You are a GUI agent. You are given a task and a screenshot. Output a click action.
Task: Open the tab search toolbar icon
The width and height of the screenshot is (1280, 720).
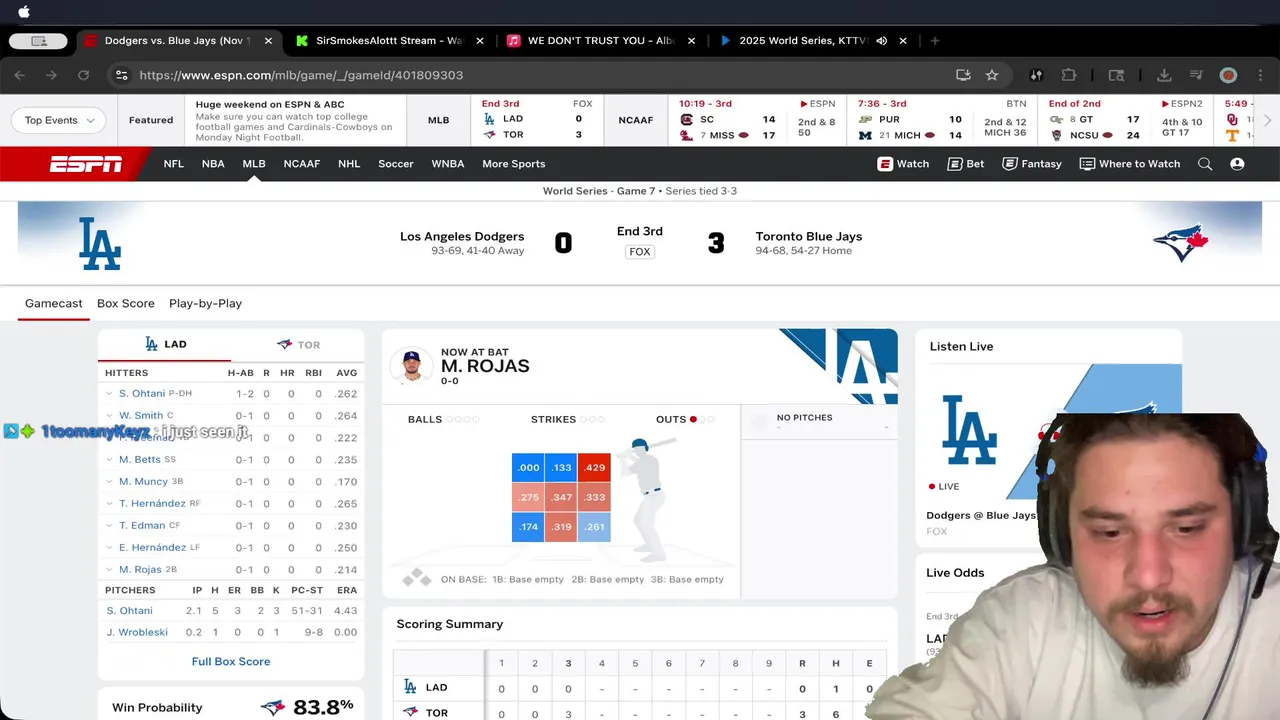(x=1116, y=75)
